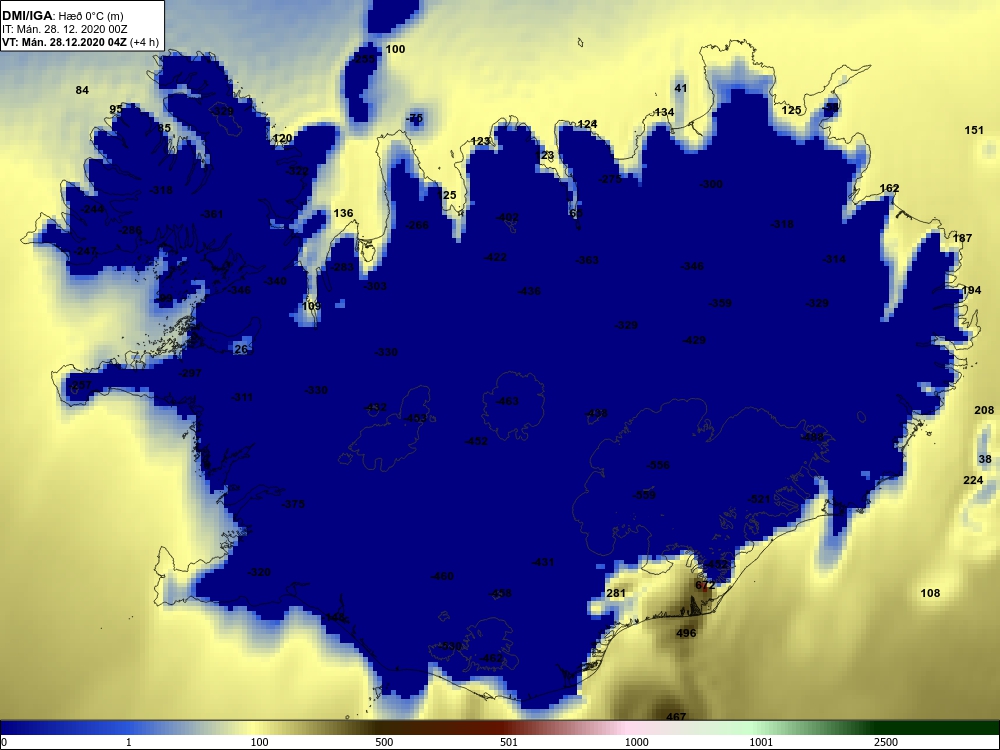
Task: Click the '136' value on the map
Action: click(343, 213)
